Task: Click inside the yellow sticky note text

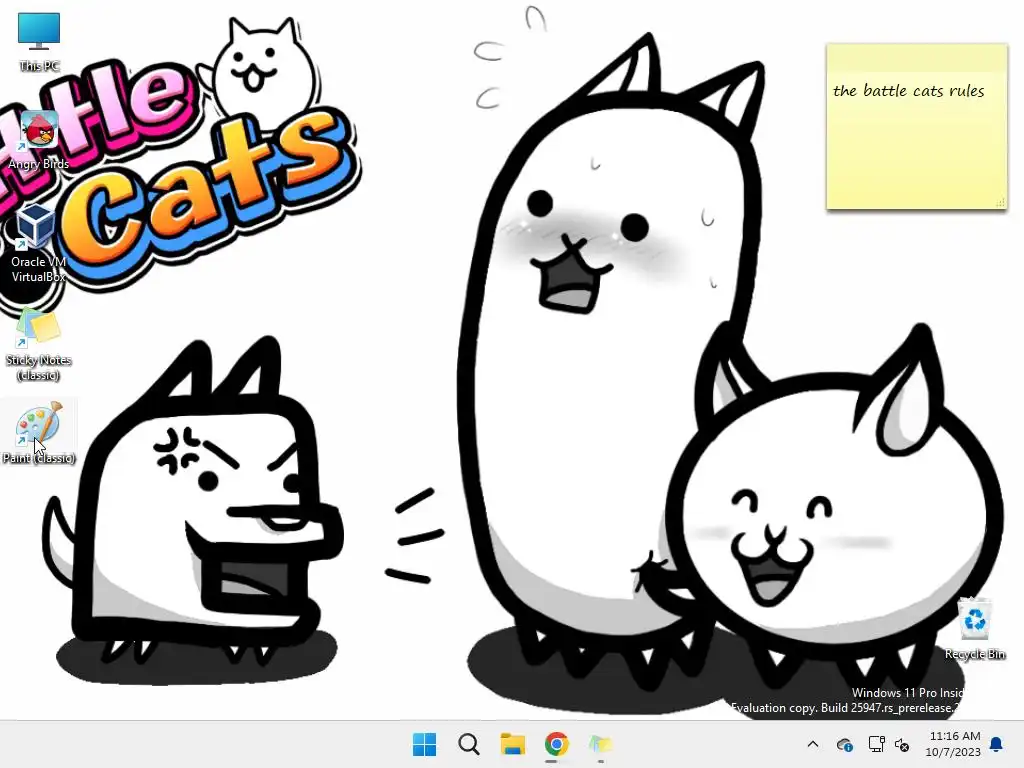Action: point(908,91)
